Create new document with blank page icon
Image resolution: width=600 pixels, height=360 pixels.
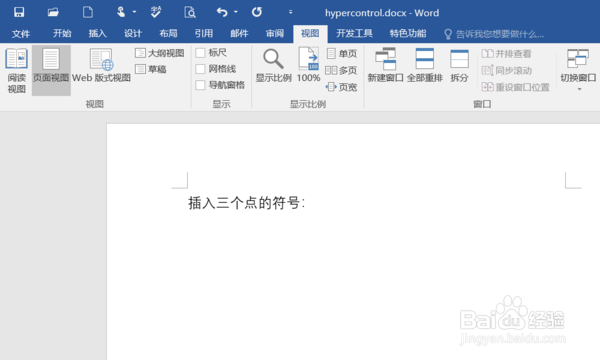tap(88, 12)
